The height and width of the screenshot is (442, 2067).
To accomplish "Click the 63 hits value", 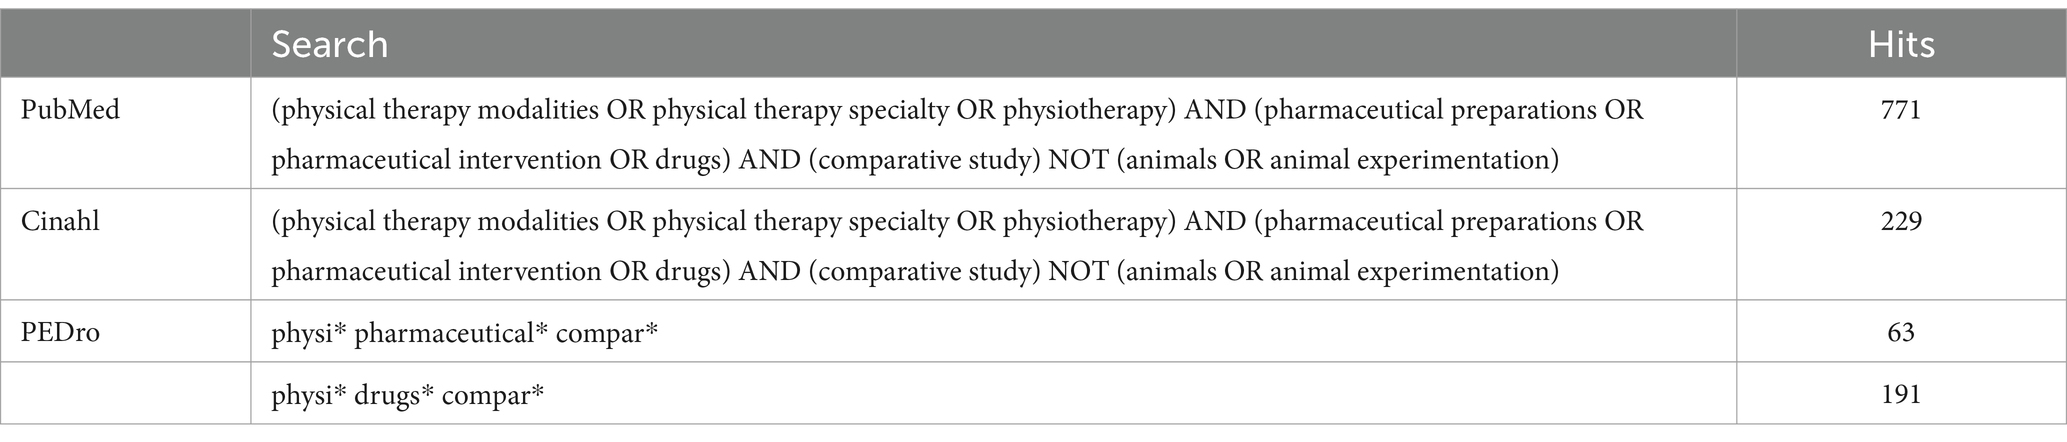I will 1901,332.
